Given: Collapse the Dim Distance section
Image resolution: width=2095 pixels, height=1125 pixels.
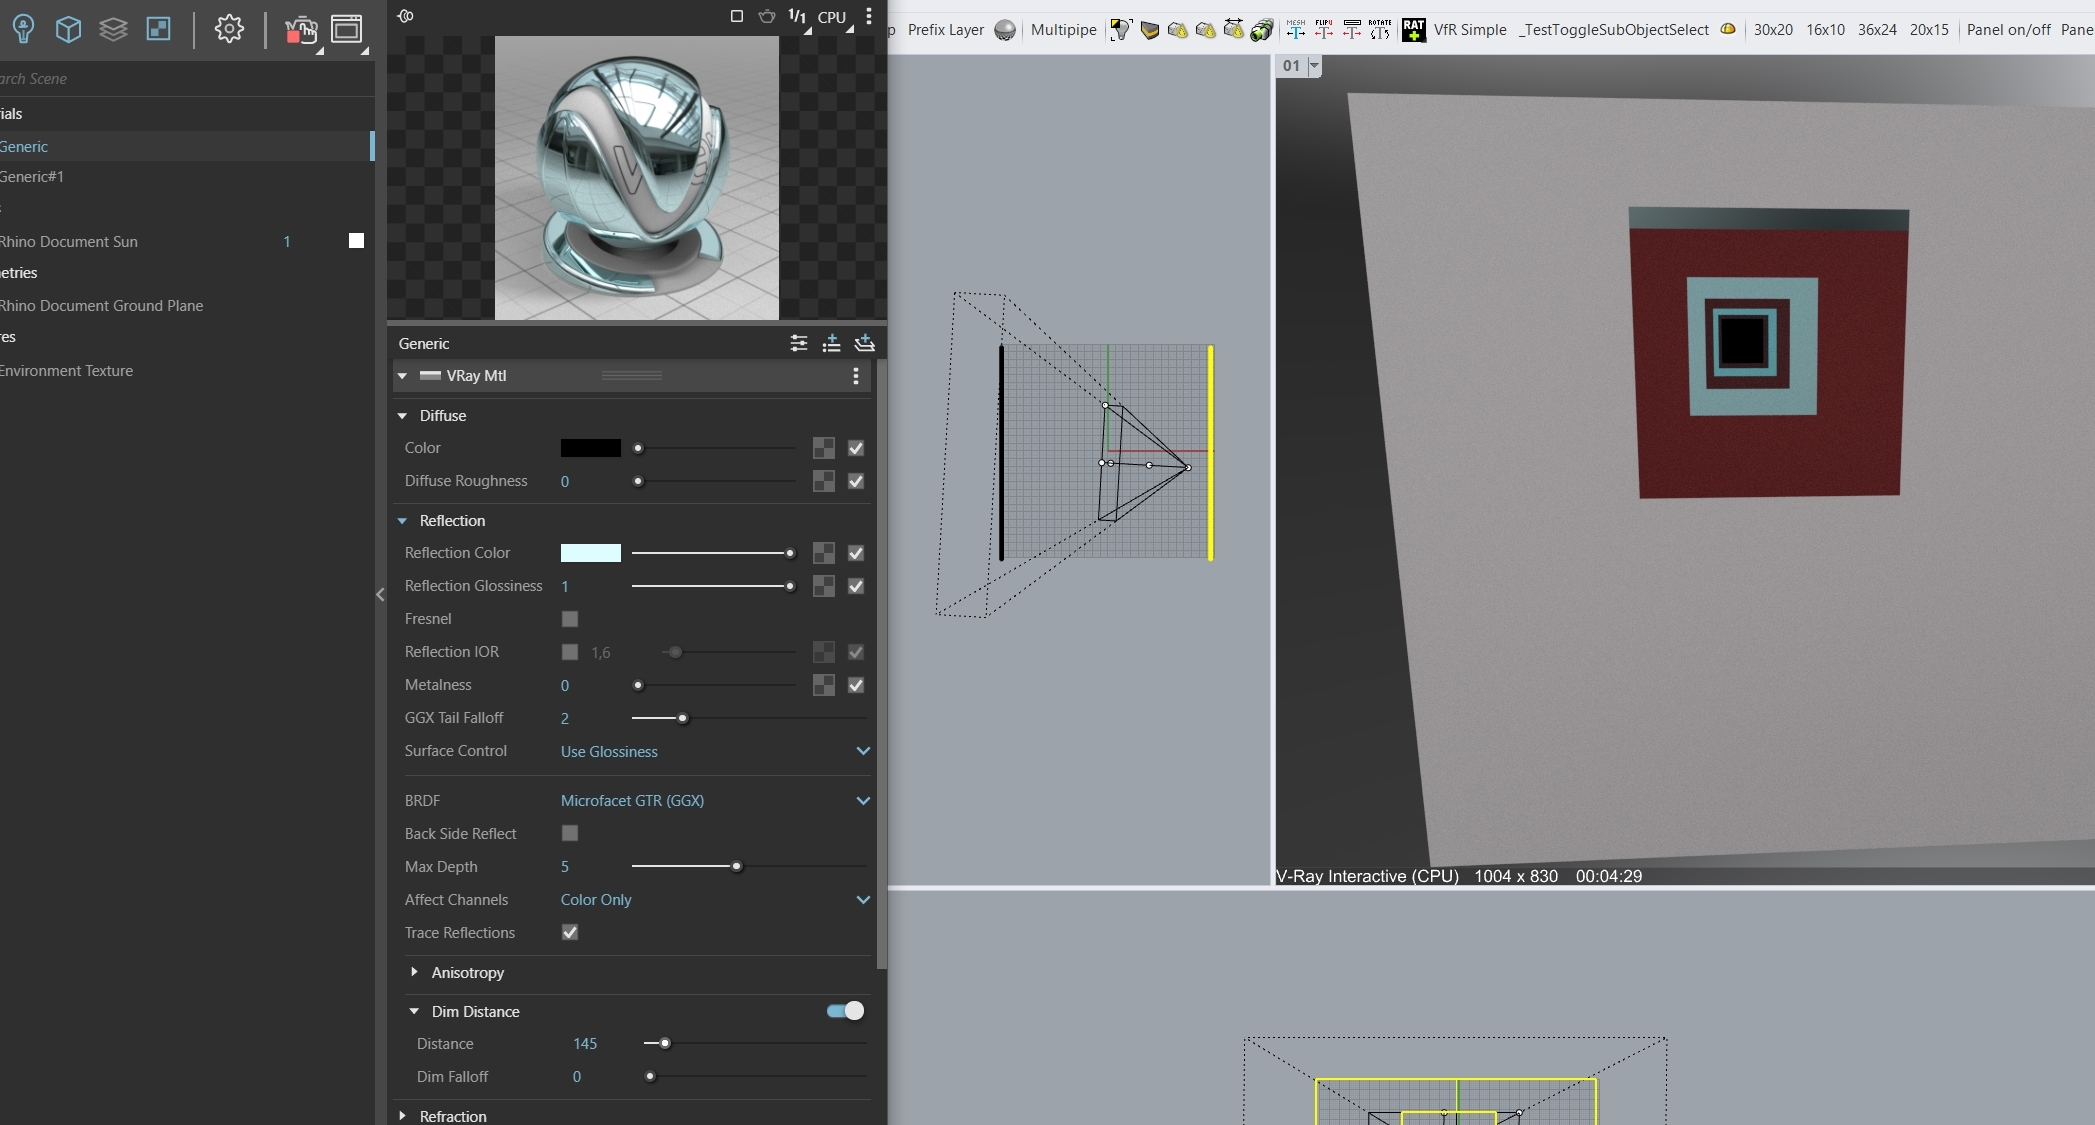Looking at the screenshot, I should (x=414, y=1012).
